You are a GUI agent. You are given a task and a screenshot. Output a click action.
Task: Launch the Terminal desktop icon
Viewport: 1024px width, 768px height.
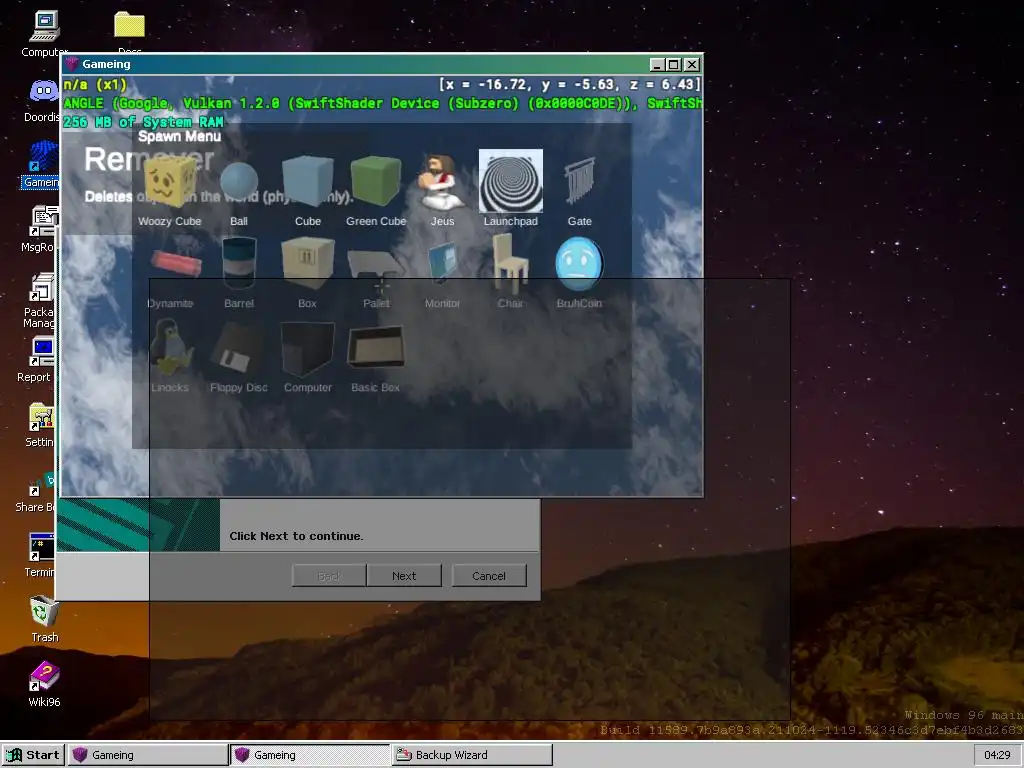click(40, 555)
